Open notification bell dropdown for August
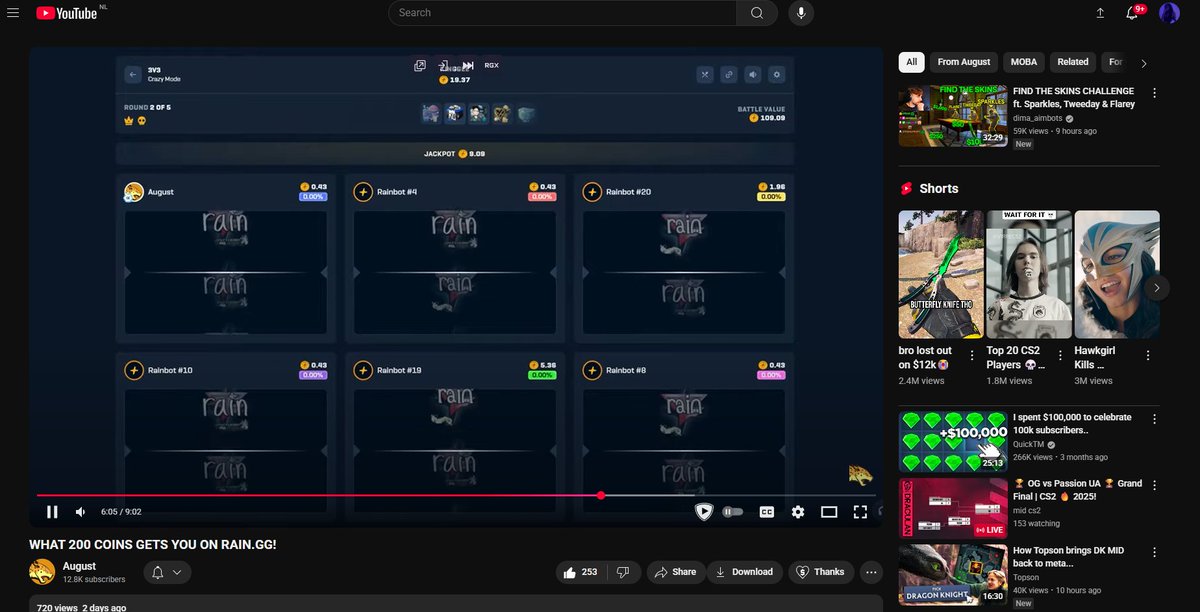The height and width of the screenshot is (612, 1200). (x=167, y=572)
